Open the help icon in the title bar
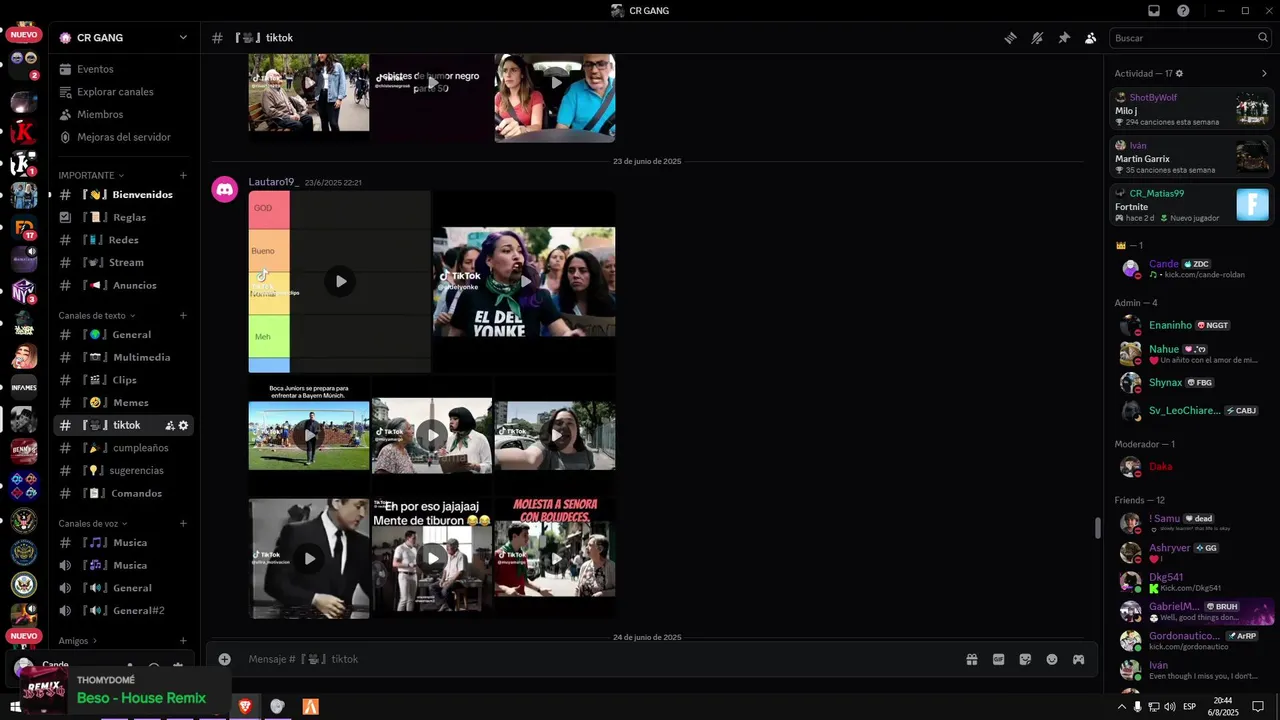Image resolution: width=1280 pixels, height=720 pixels. pos(1183,11)
